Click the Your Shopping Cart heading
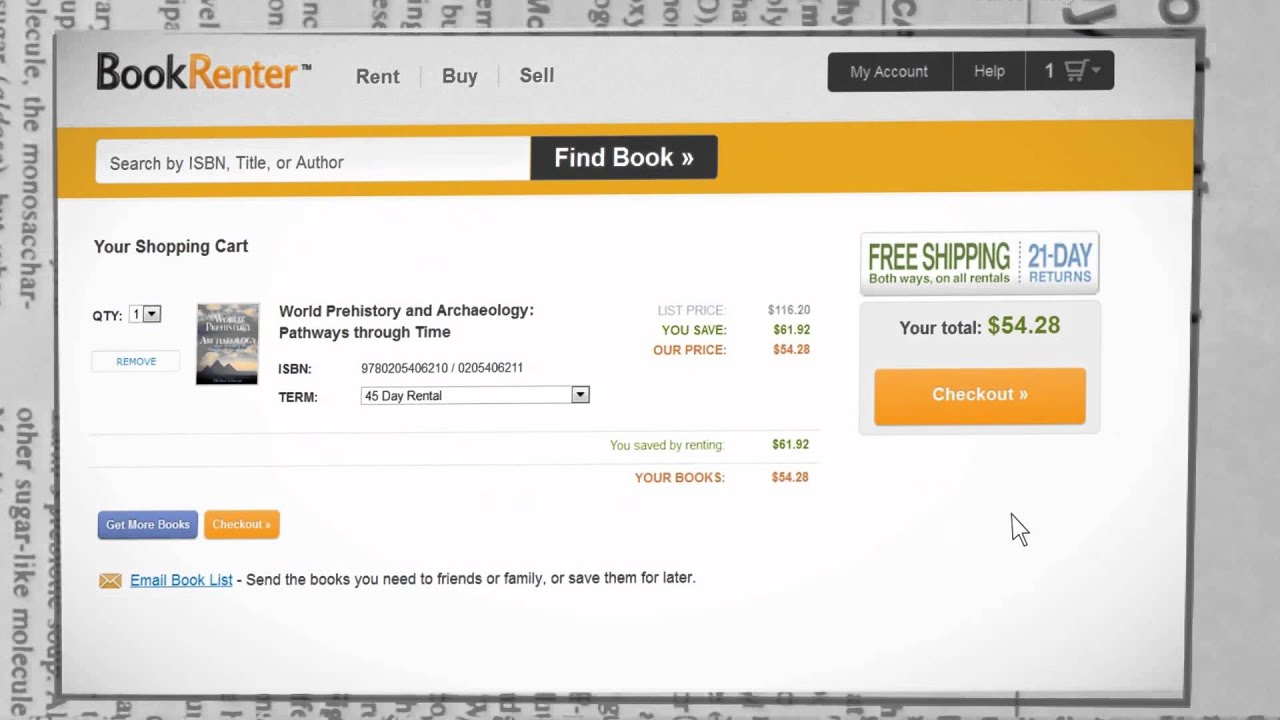The width and height of the screenshot is (1280, 720). click(x=171, y=246)
